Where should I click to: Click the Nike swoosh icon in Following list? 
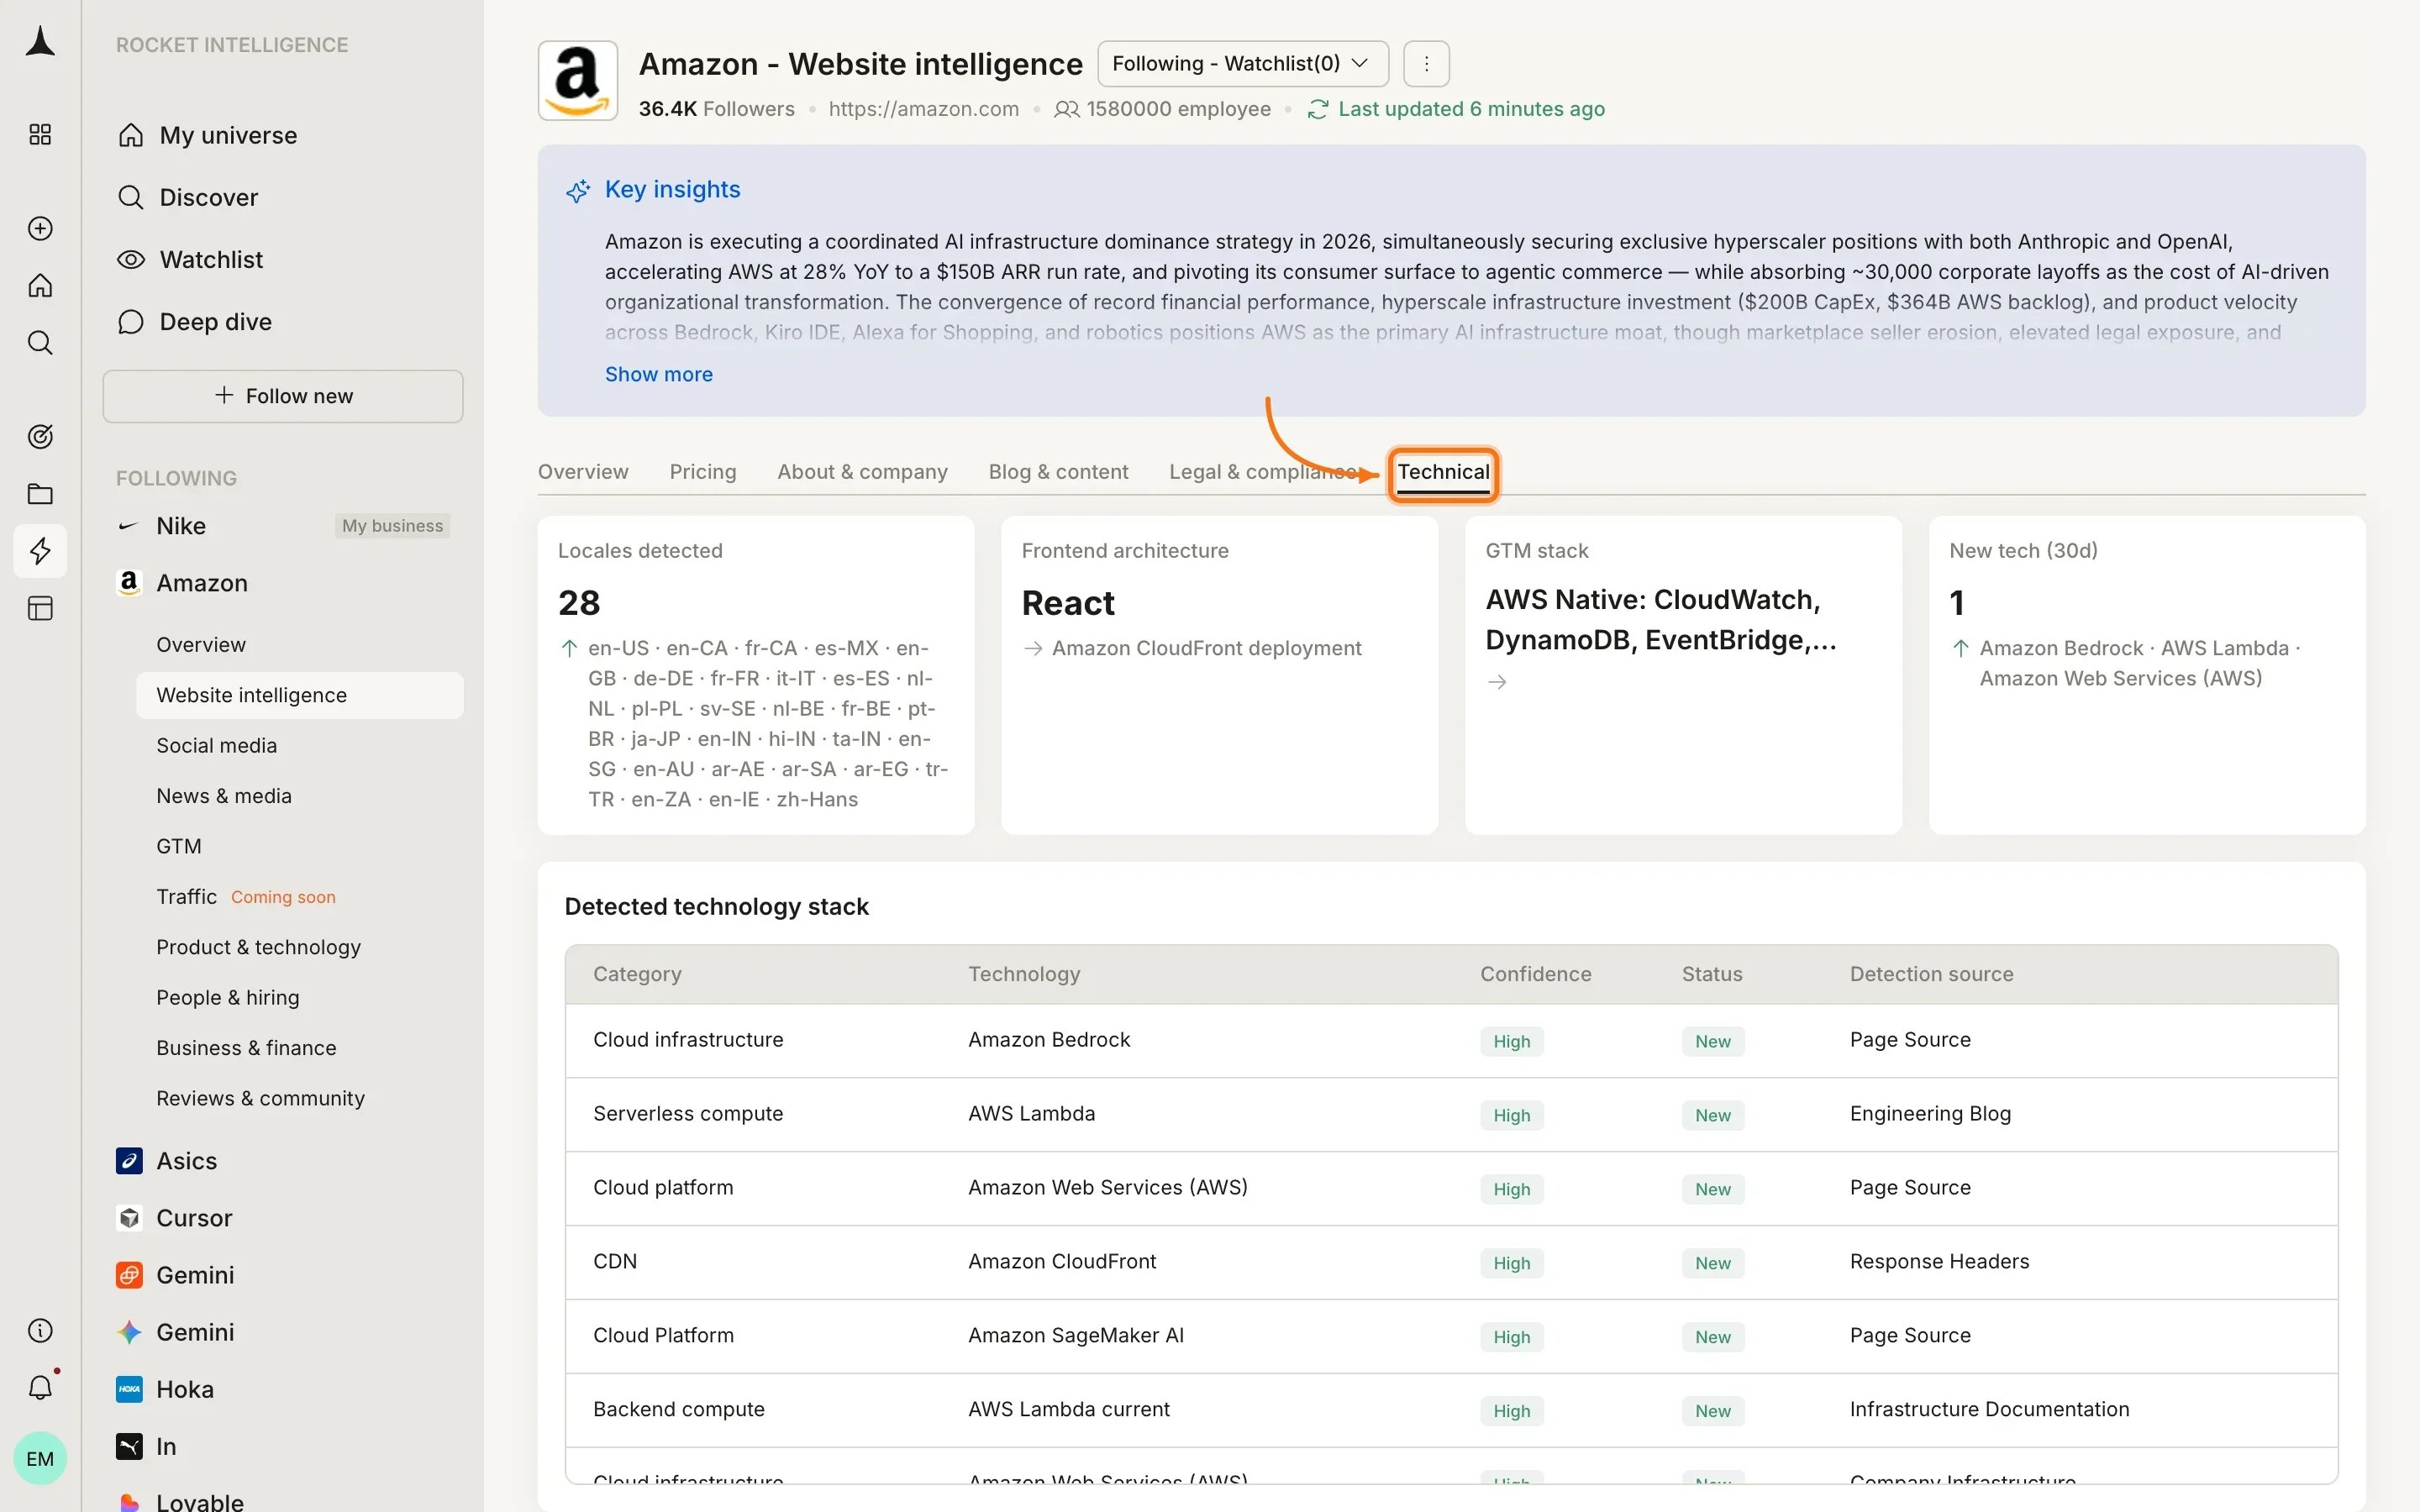(129, 526)
